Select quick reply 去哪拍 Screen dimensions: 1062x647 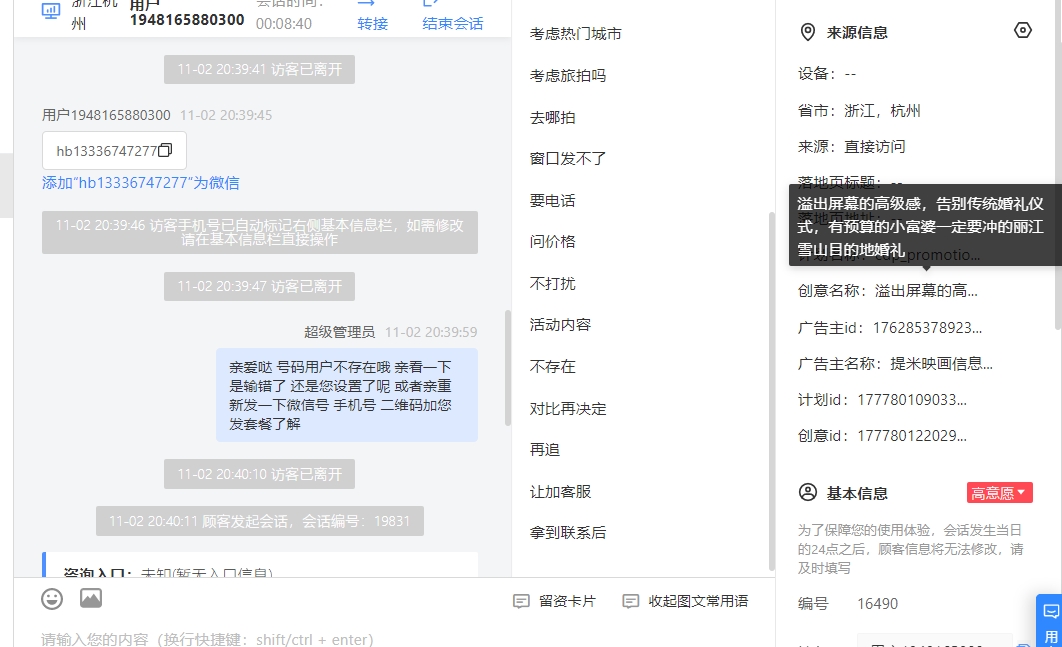click(553, 118)
